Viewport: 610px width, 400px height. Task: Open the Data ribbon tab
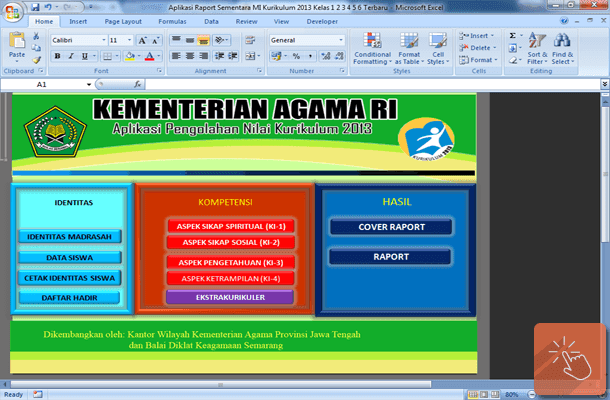coord(211,21)
